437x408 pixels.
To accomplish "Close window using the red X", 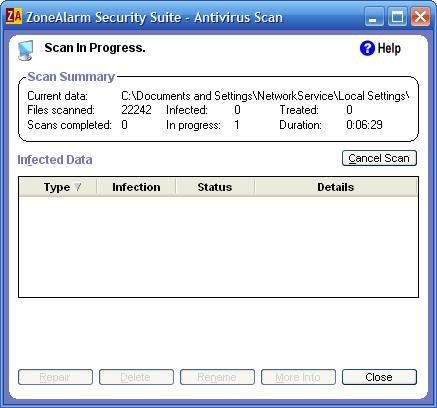I will coord(420,17).
